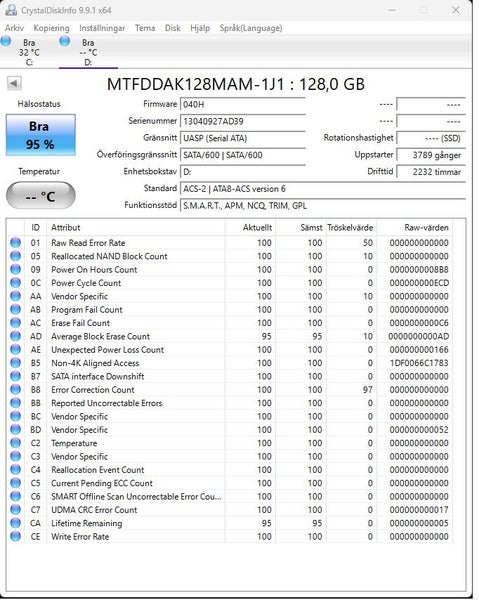Open the Kopiering menu

[x=51, y=28]
